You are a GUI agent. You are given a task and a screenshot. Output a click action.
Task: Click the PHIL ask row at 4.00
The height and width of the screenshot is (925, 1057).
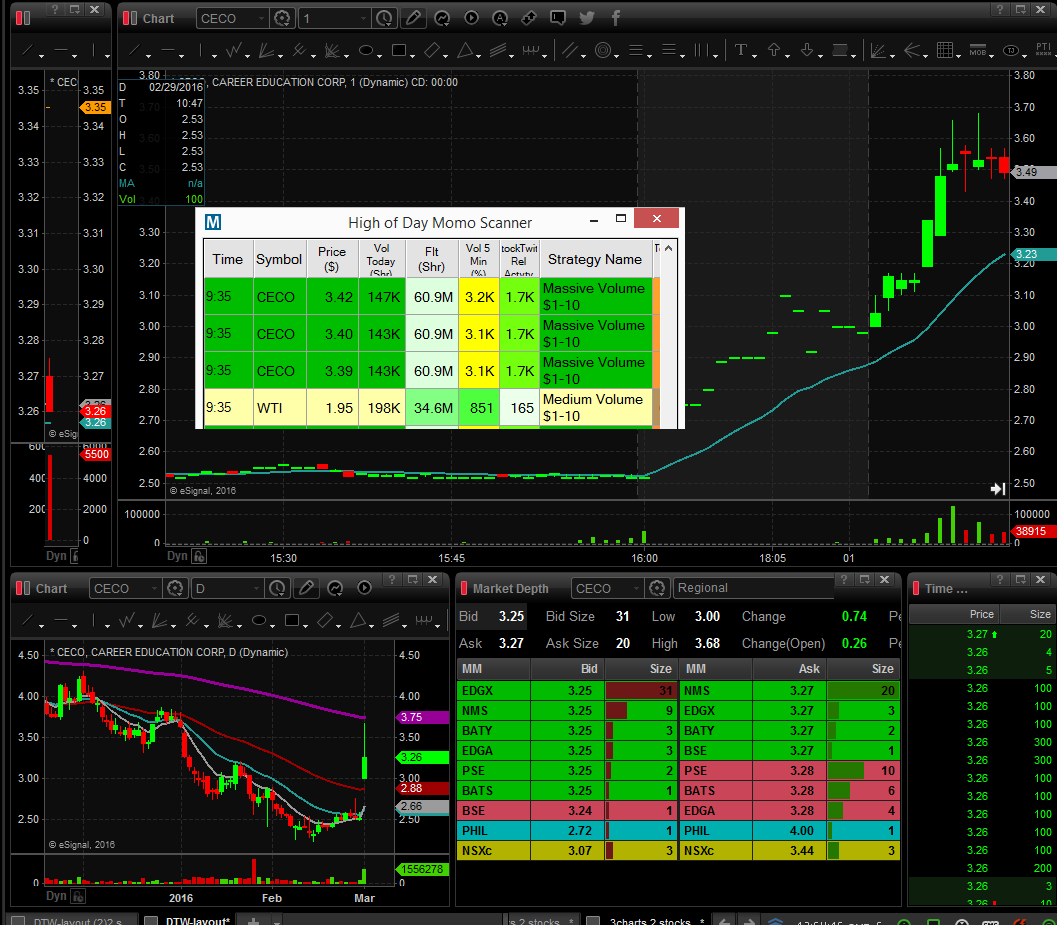[789, 831]
